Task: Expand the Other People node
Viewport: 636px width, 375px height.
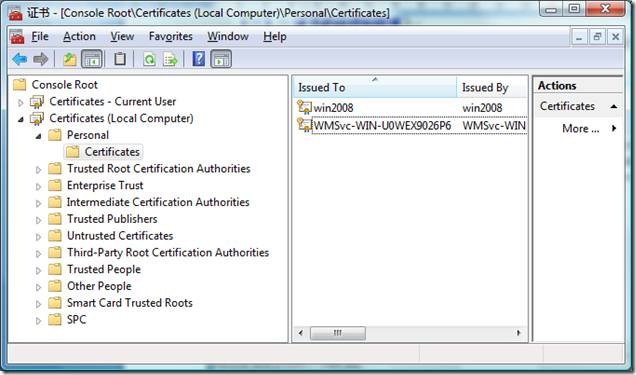Action: (39, 287)
